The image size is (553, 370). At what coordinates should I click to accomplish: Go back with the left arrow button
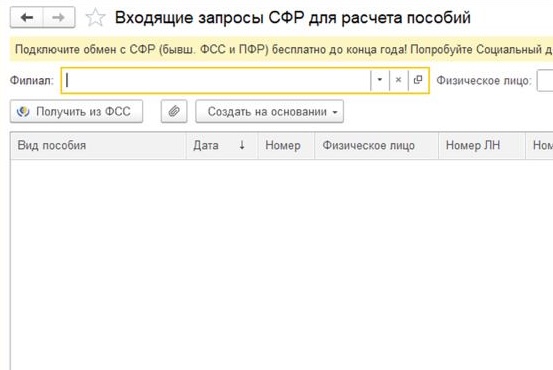click(x=27, y=17)
